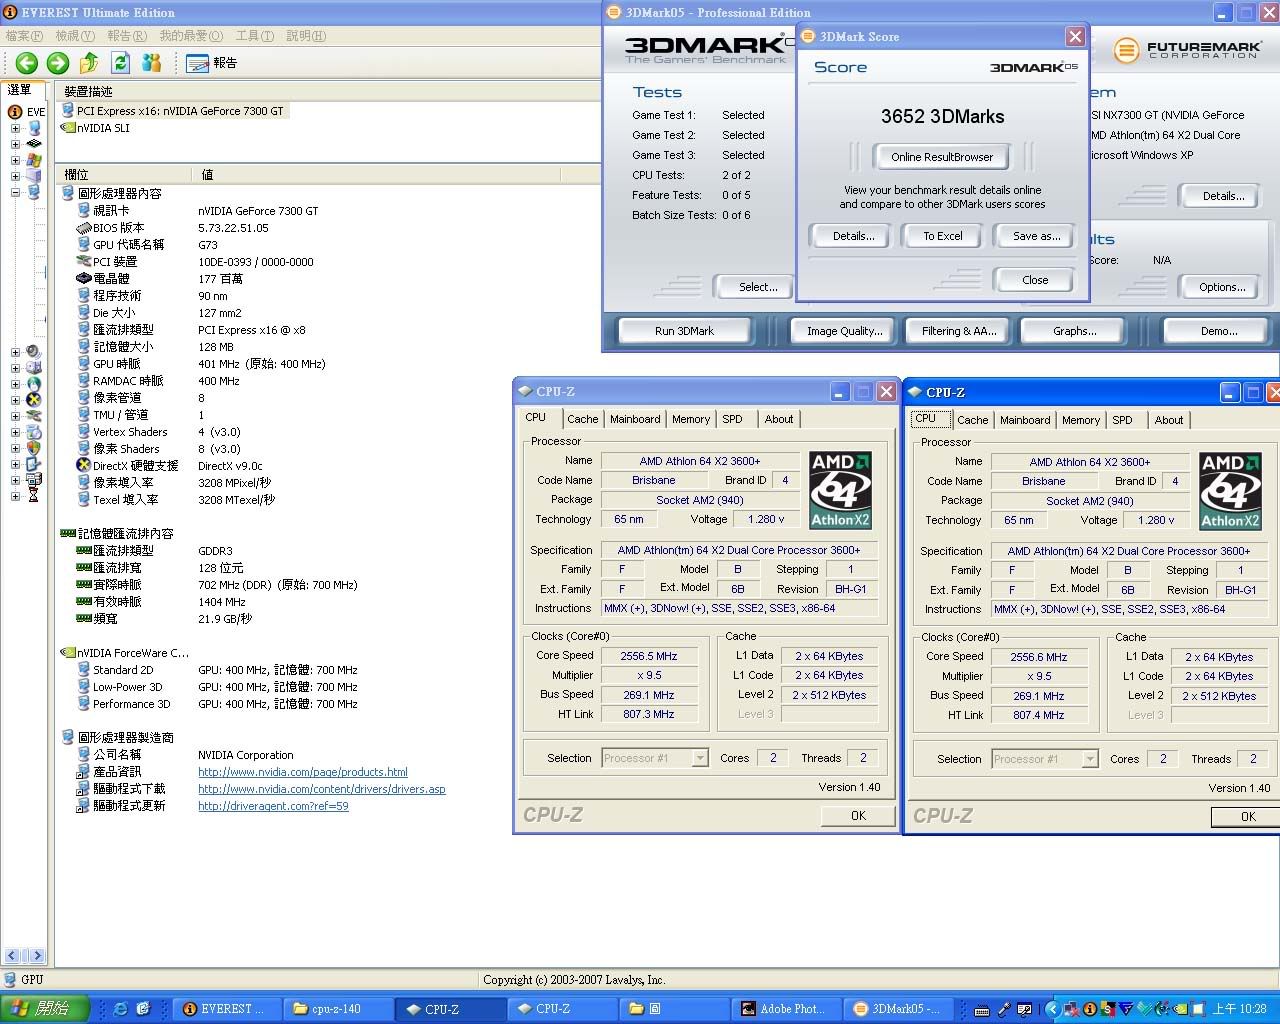The image size is (1280, 1024).
Task: Click Options... button in 3DMark05
Action: [1222, 287]
